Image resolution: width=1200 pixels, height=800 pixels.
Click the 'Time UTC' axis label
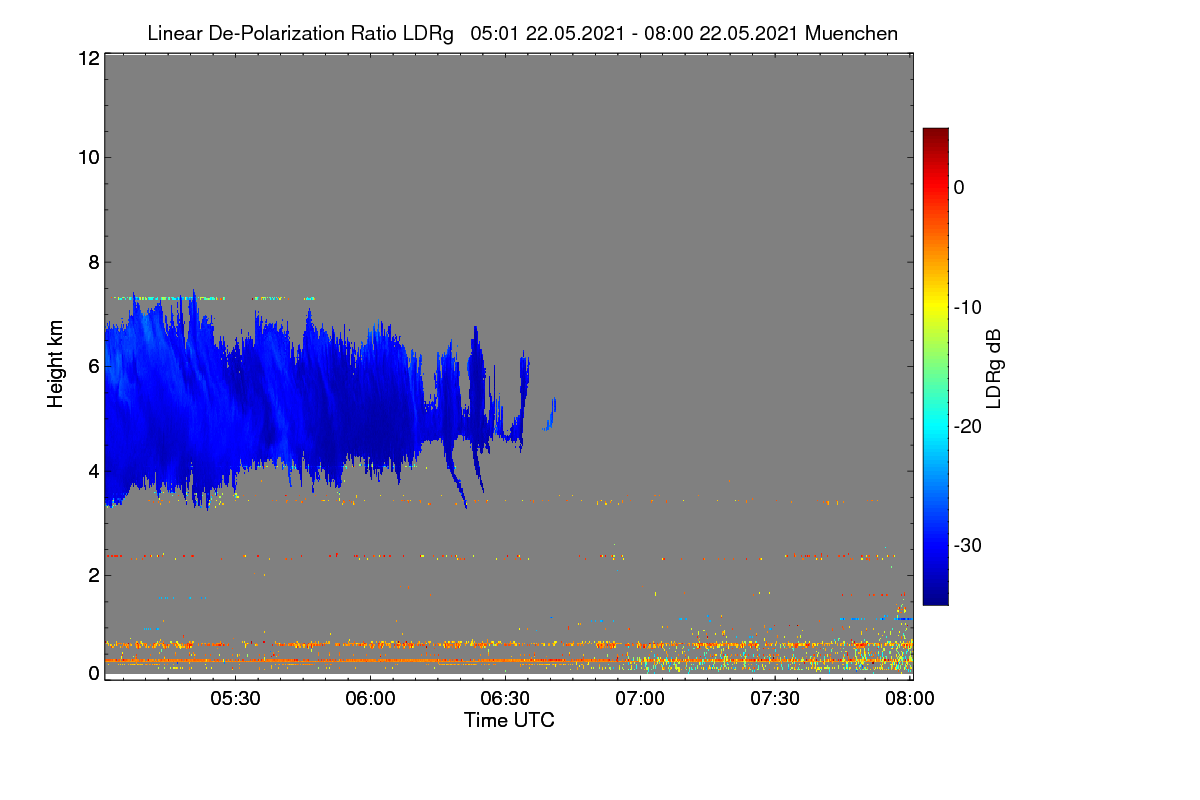click(x=509, y=720)
